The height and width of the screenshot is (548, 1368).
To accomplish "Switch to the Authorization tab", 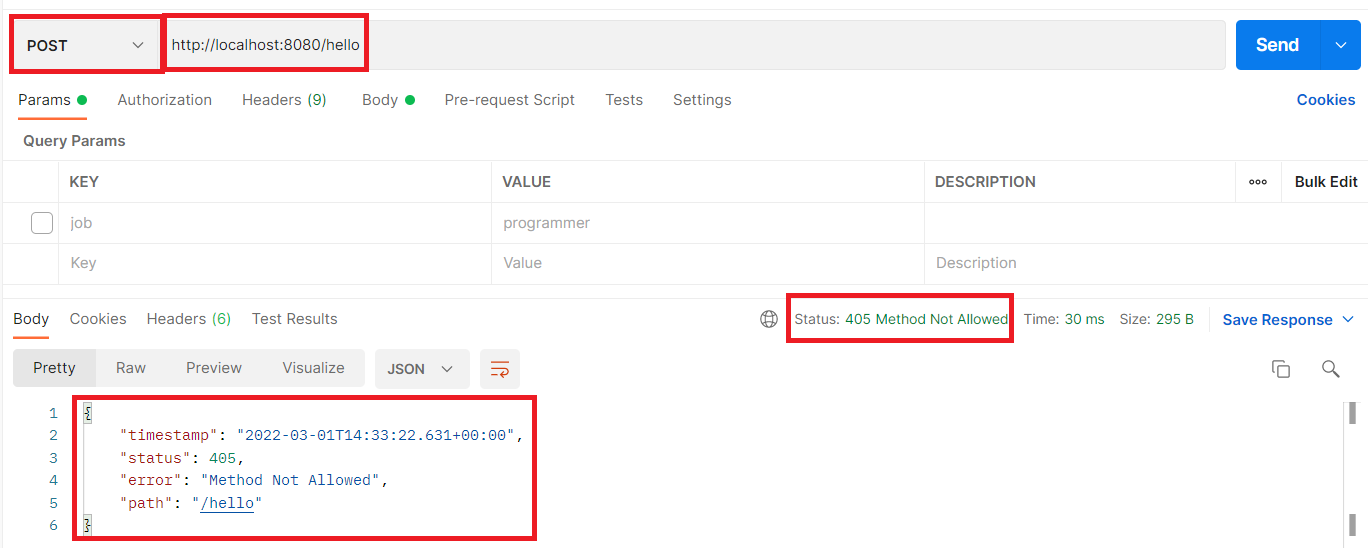I will 164,100.
